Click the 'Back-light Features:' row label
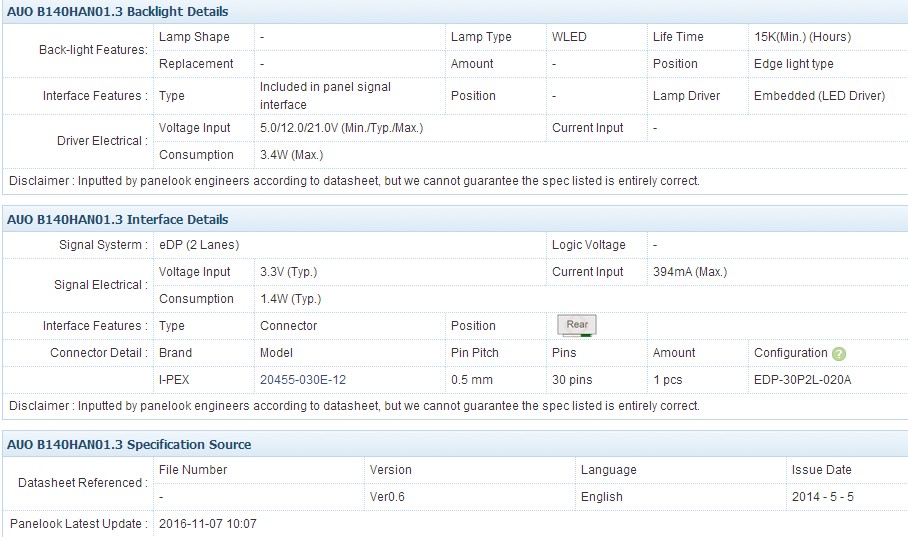This screenshot has height=537, width=908. click(x=93, y=50)
